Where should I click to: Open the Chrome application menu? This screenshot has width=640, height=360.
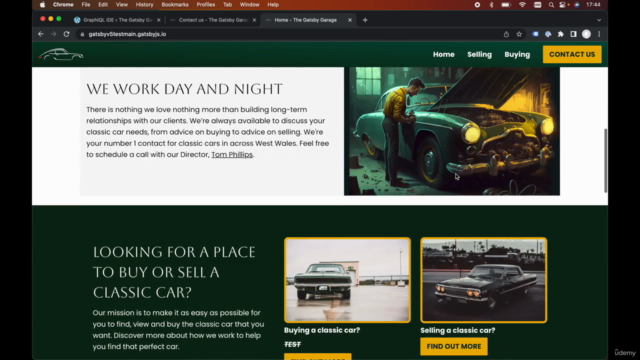(x=63, y=5)
